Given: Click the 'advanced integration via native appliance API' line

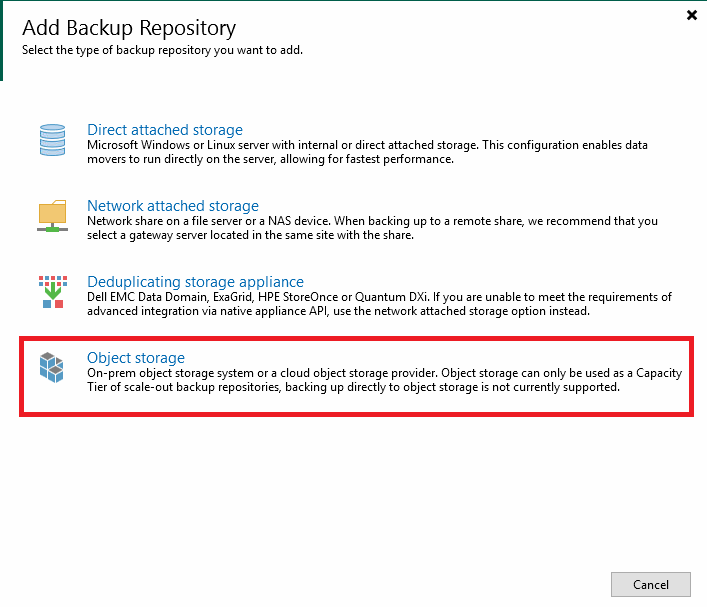Looking at the screenshot, I should tap(338, 311).
